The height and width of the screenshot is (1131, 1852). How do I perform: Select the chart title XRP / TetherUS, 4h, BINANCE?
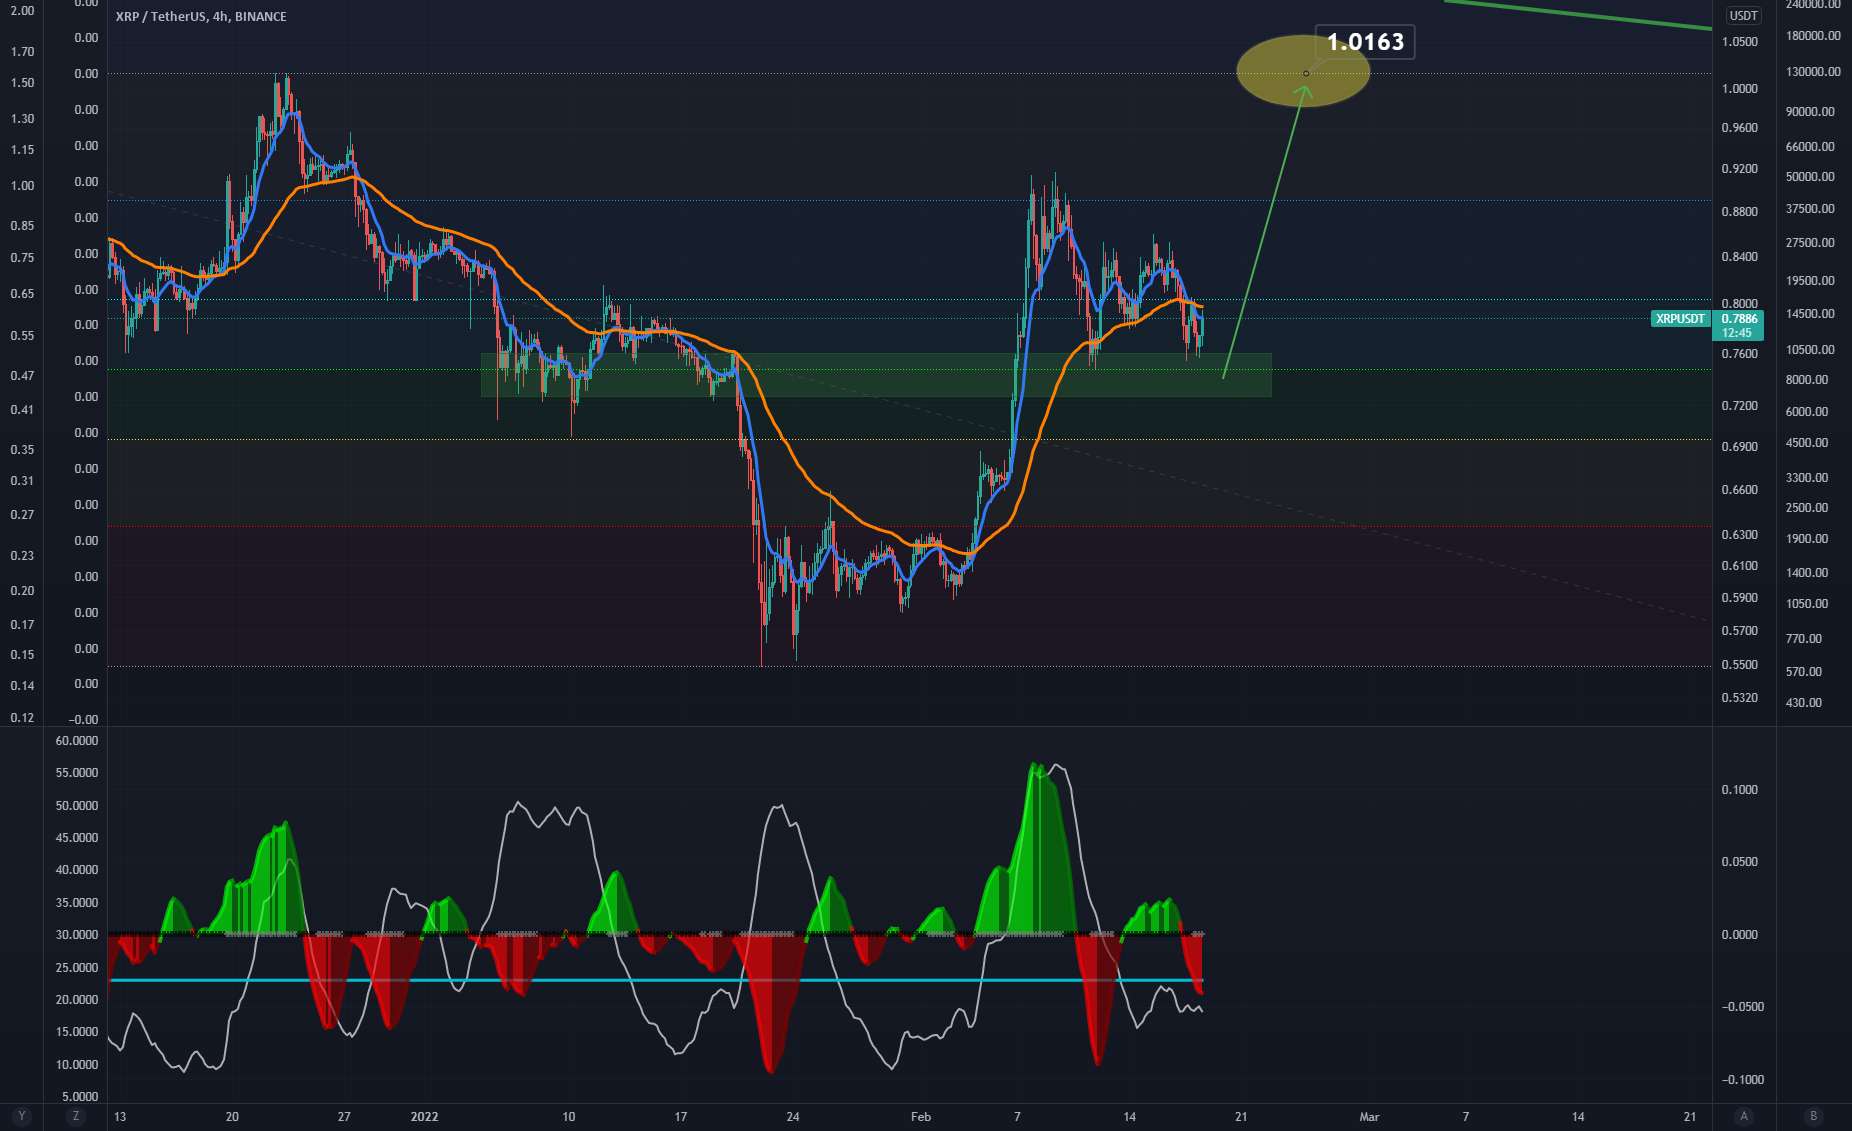click(201, 16)
